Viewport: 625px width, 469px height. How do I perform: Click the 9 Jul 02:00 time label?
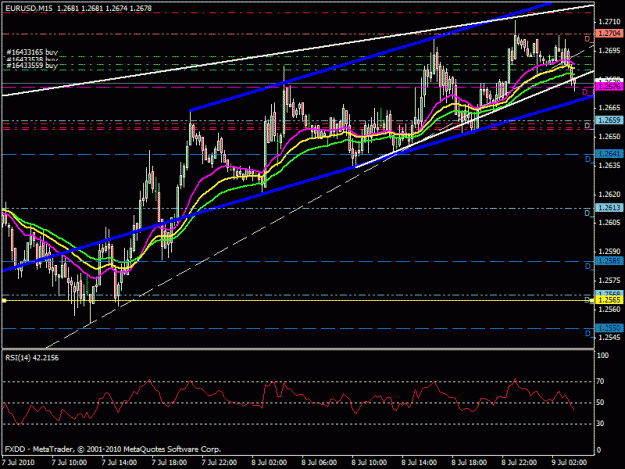pyautogui.click(x=569, y=463)
